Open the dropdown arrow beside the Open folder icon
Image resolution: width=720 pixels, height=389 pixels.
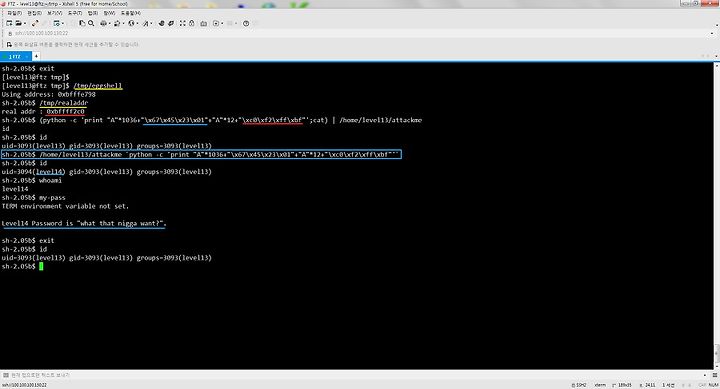point(25,23)
